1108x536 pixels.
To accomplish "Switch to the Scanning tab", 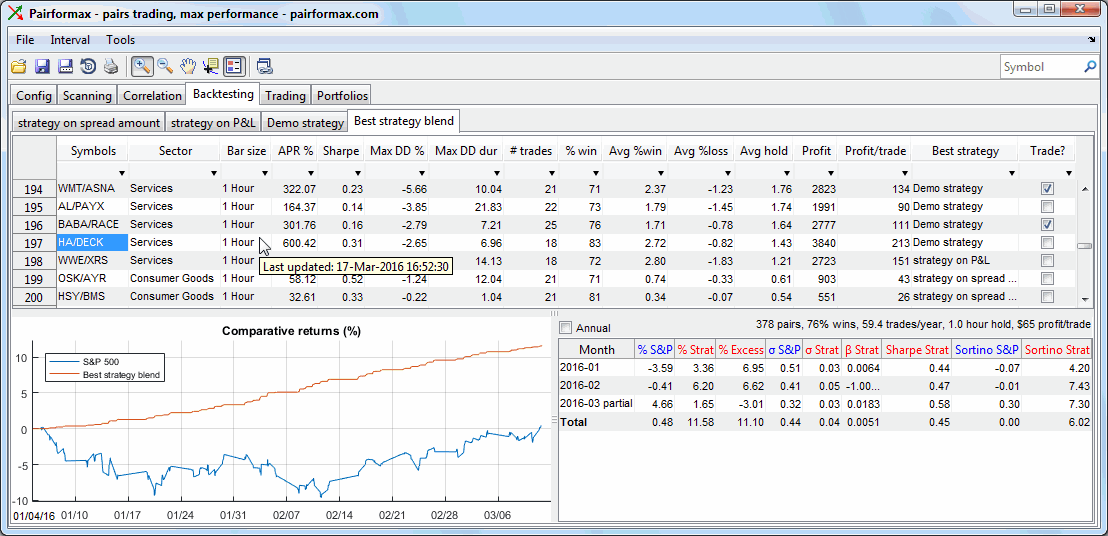I will coord(87,95).
